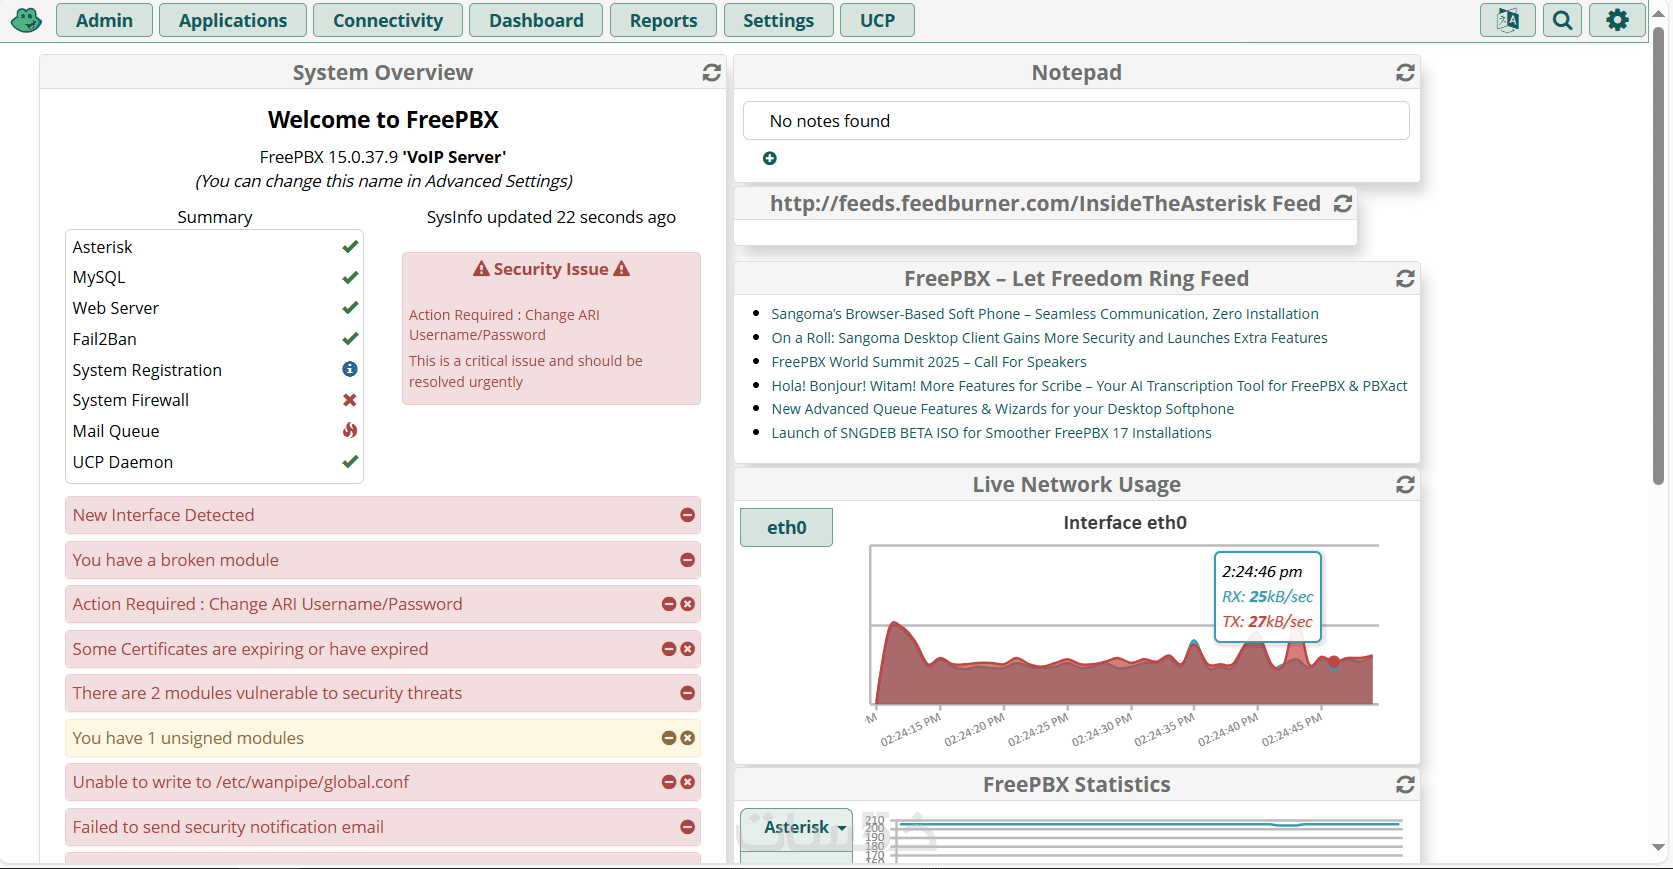Screen dimensions: 1673x869
Task: Collapse the failed security notification email notice
Action: point(687,827)
